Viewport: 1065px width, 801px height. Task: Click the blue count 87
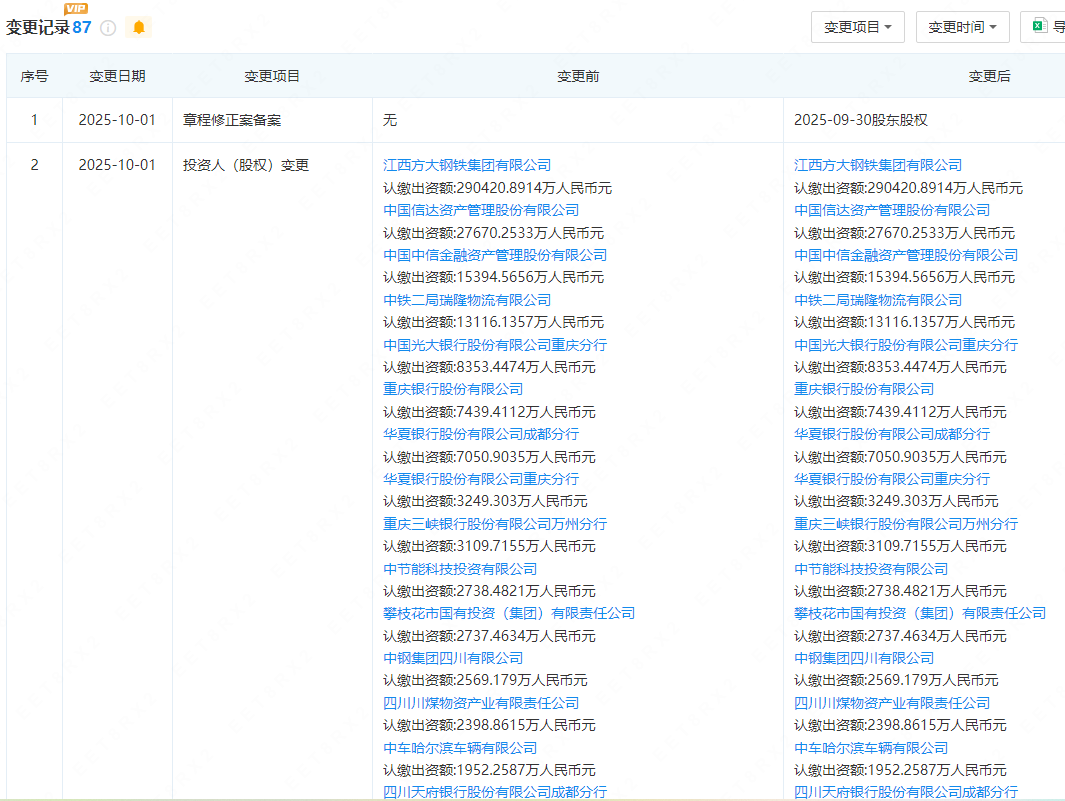(x=82, y=27)
